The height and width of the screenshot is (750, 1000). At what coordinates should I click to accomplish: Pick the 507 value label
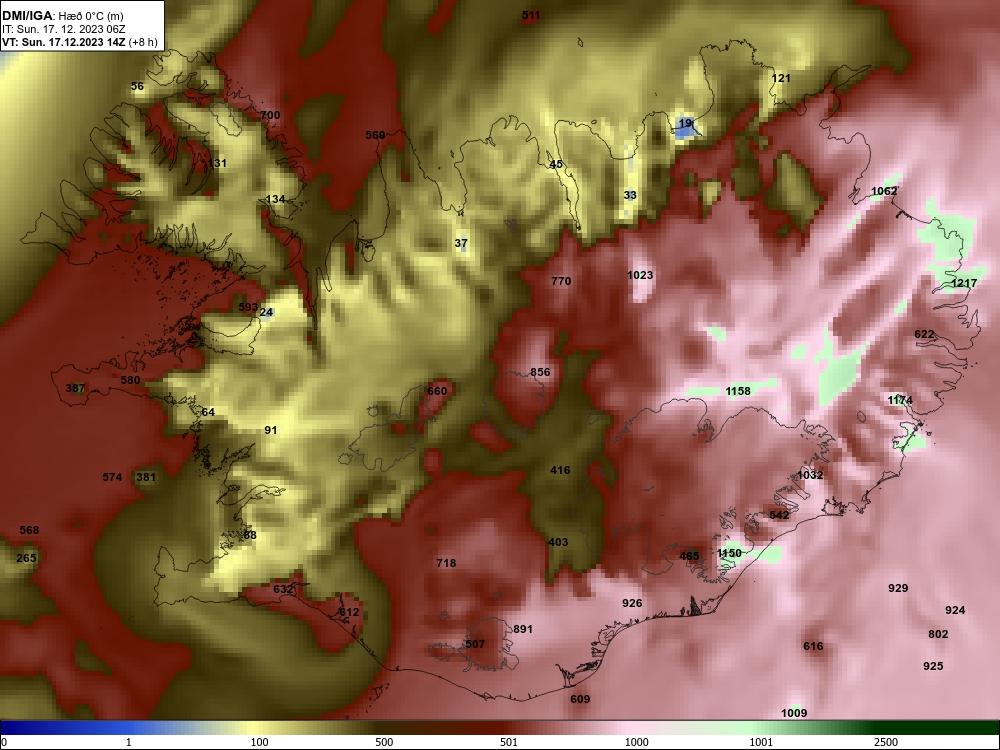pyautogui.click(x=475, y=644)
